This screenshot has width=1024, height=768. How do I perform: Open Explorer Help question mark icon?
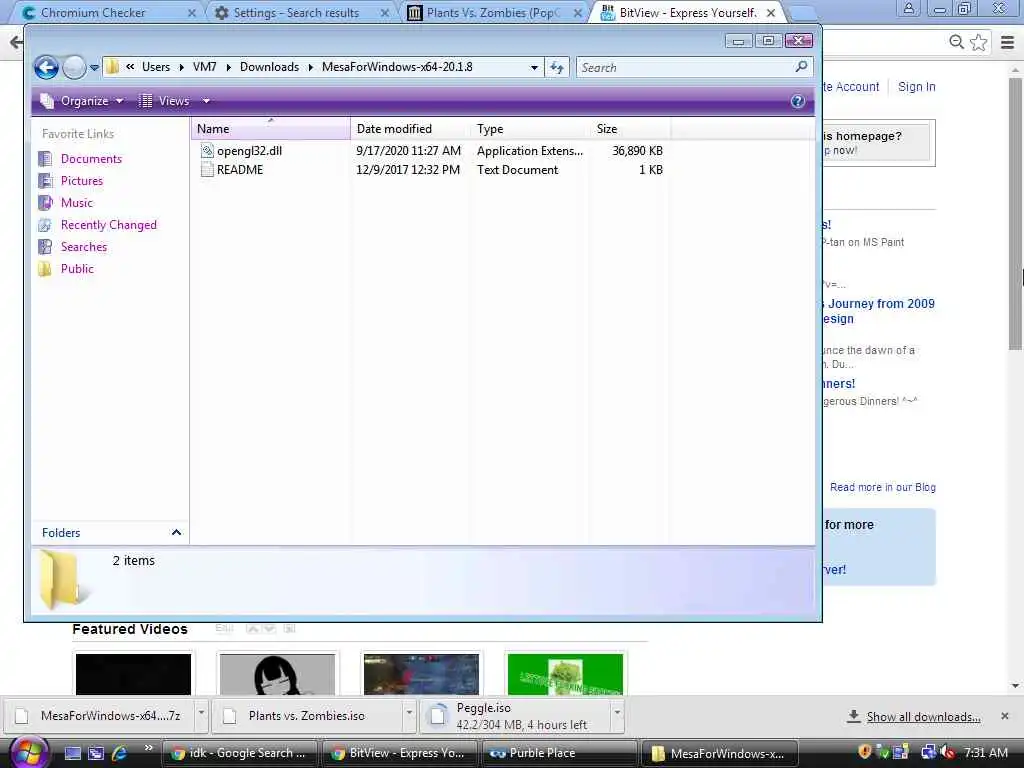[797, 101]
